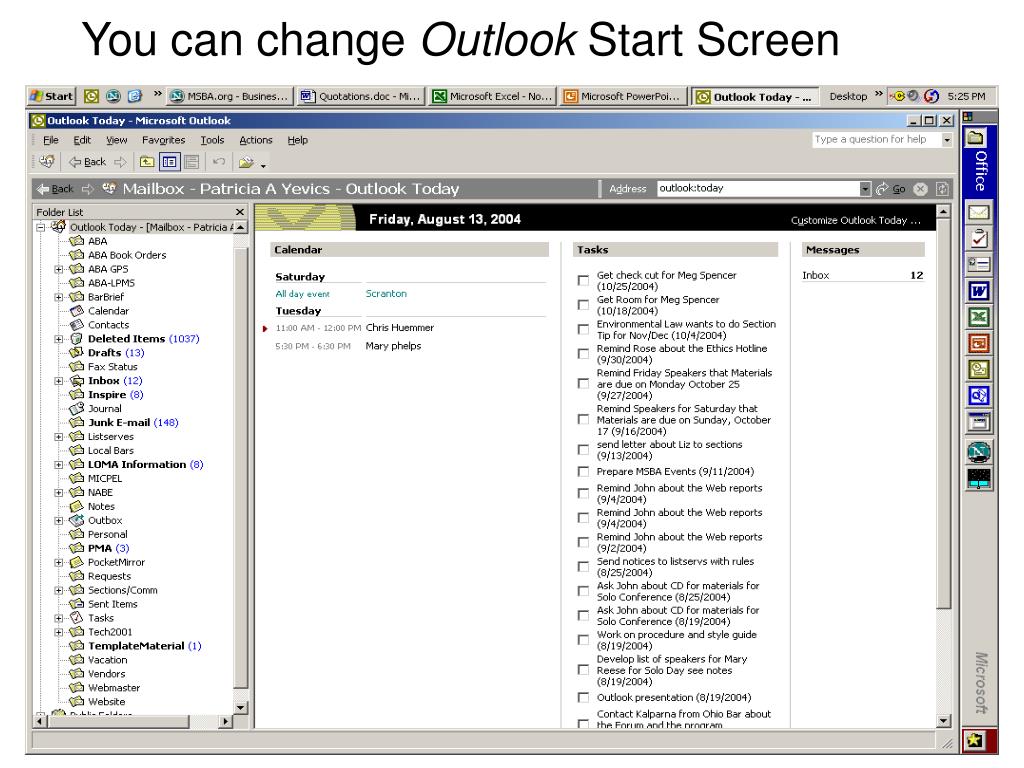
Task: Click the yellow star icon below the Office bar
Action: [x=974, y=740]
